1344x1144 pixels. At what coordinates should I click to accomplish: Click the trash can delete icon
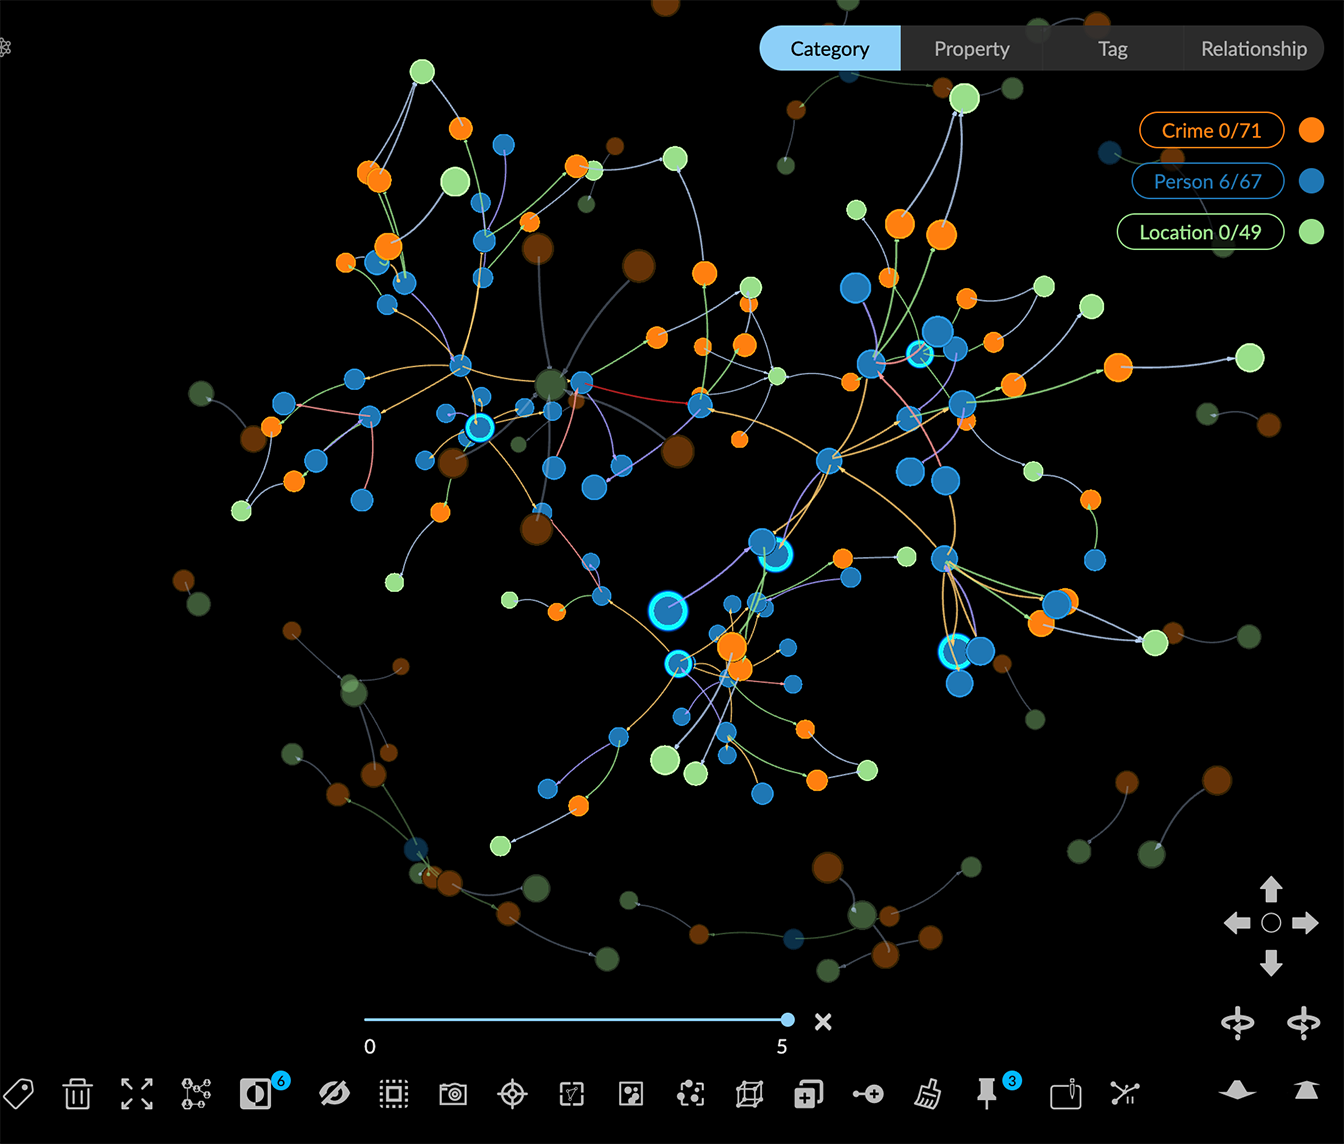(77, 1094)
